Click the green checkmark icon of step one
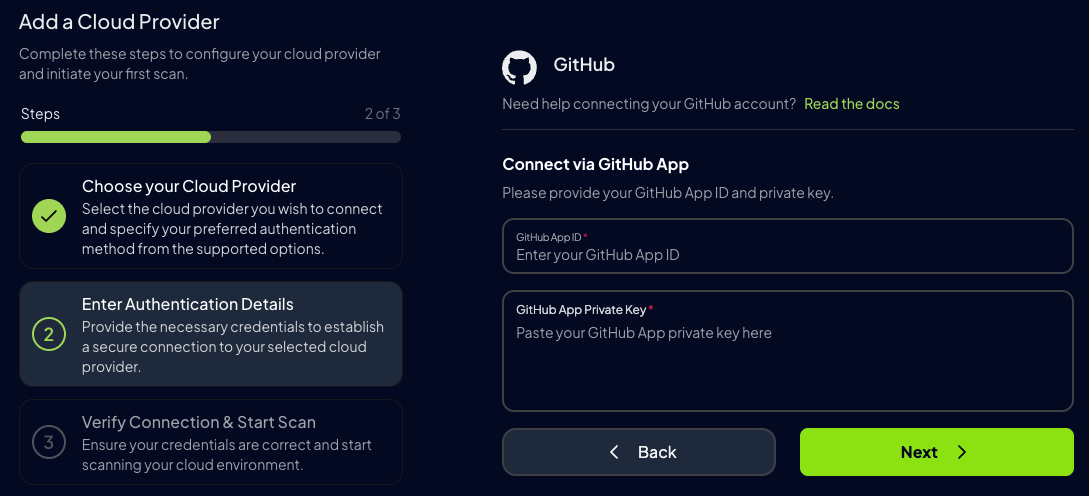1089x496 pixels. click(49, 216)
